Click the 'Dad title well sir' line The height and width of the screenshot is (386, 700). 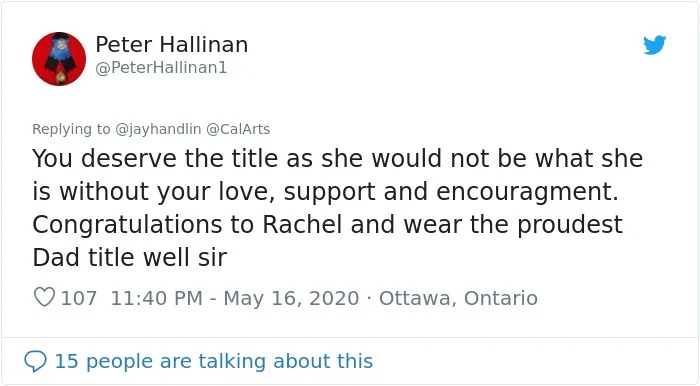coord(129,257)
